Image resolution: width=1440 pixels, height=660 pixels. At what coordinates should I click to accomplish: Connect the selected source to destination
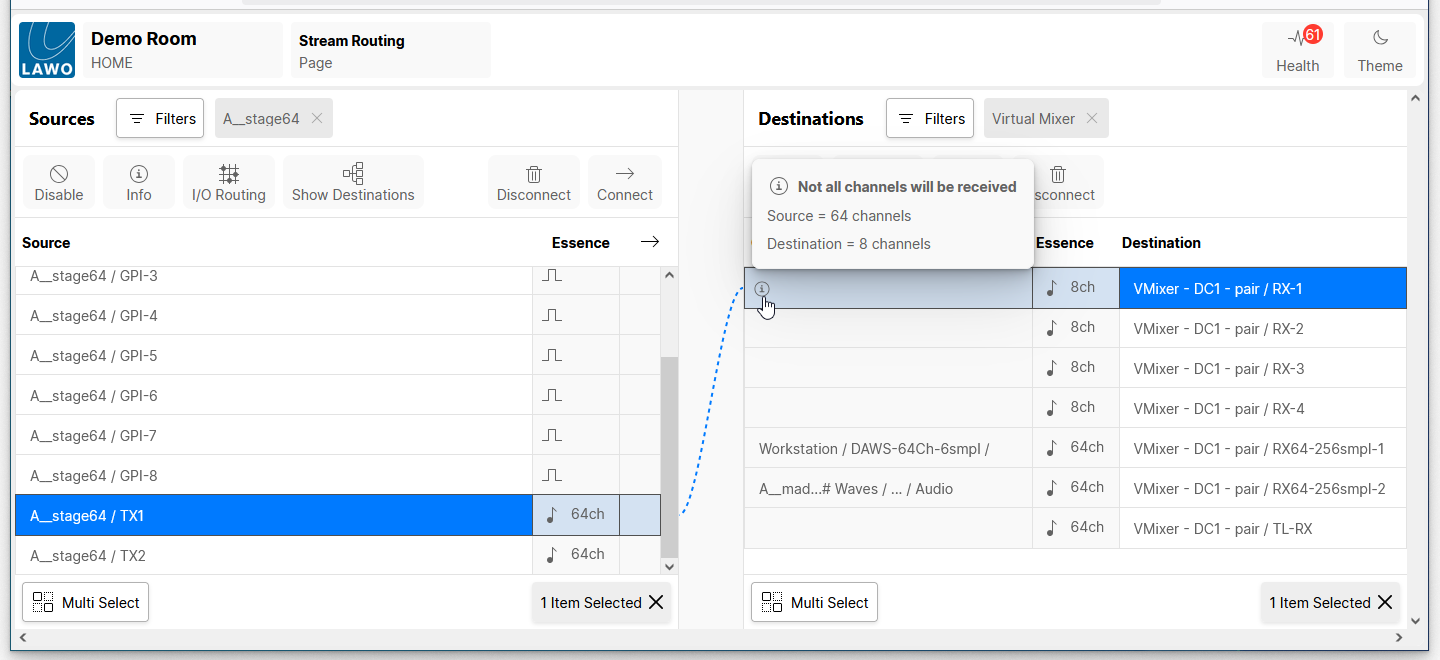click(x=625, y=183)
